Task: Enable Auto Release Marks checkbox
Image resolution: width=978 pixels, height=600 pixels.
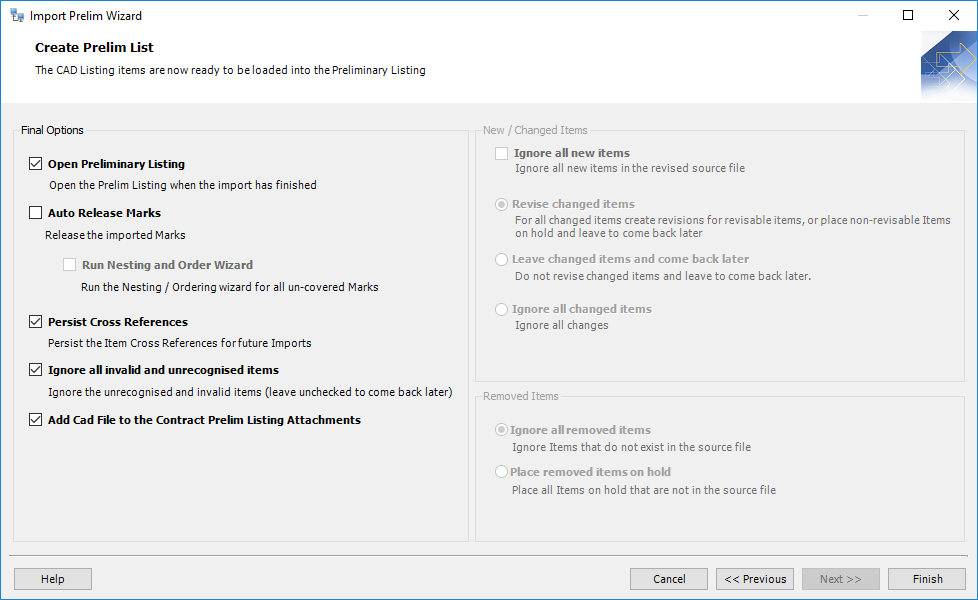Action: click(x=36, y=213)
